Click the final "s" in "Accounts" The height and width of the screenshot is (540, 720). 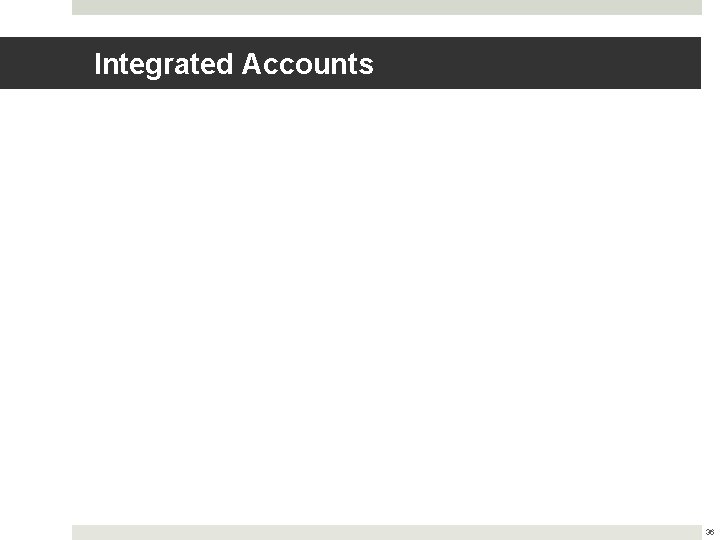[367, 66]
